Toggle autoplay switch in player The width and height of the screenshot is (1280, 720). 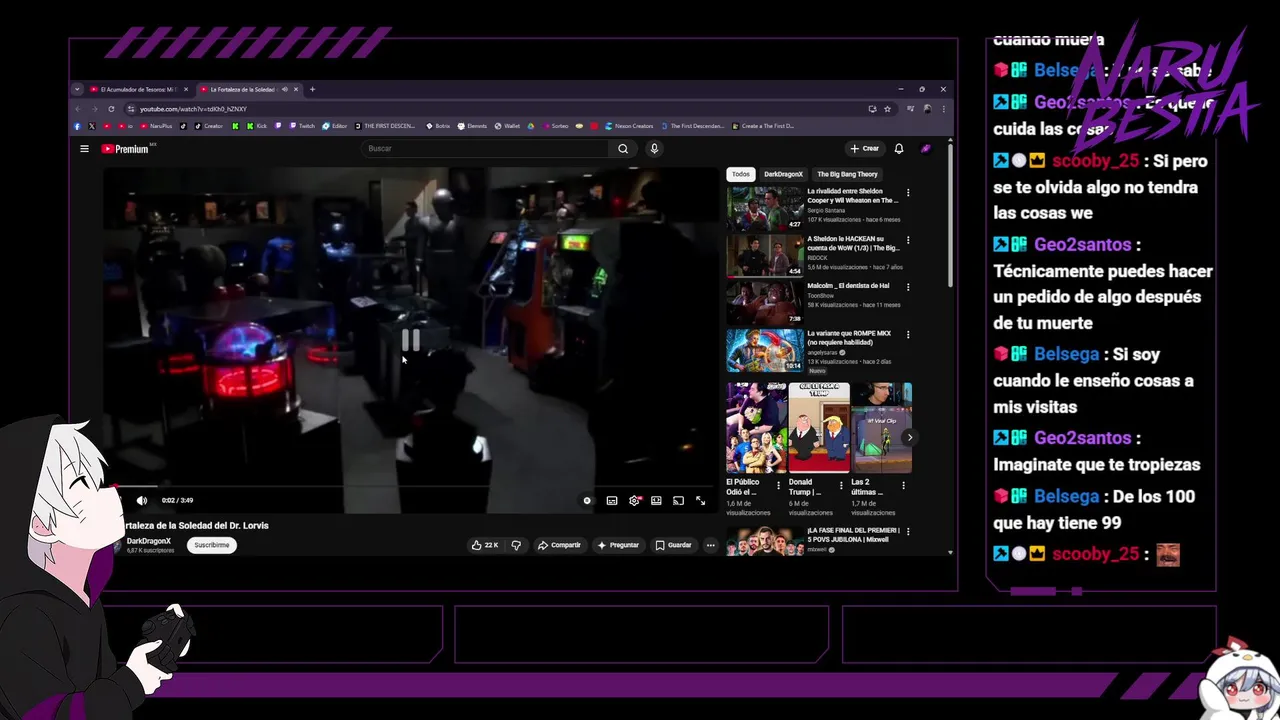click(x=588, y=500)
